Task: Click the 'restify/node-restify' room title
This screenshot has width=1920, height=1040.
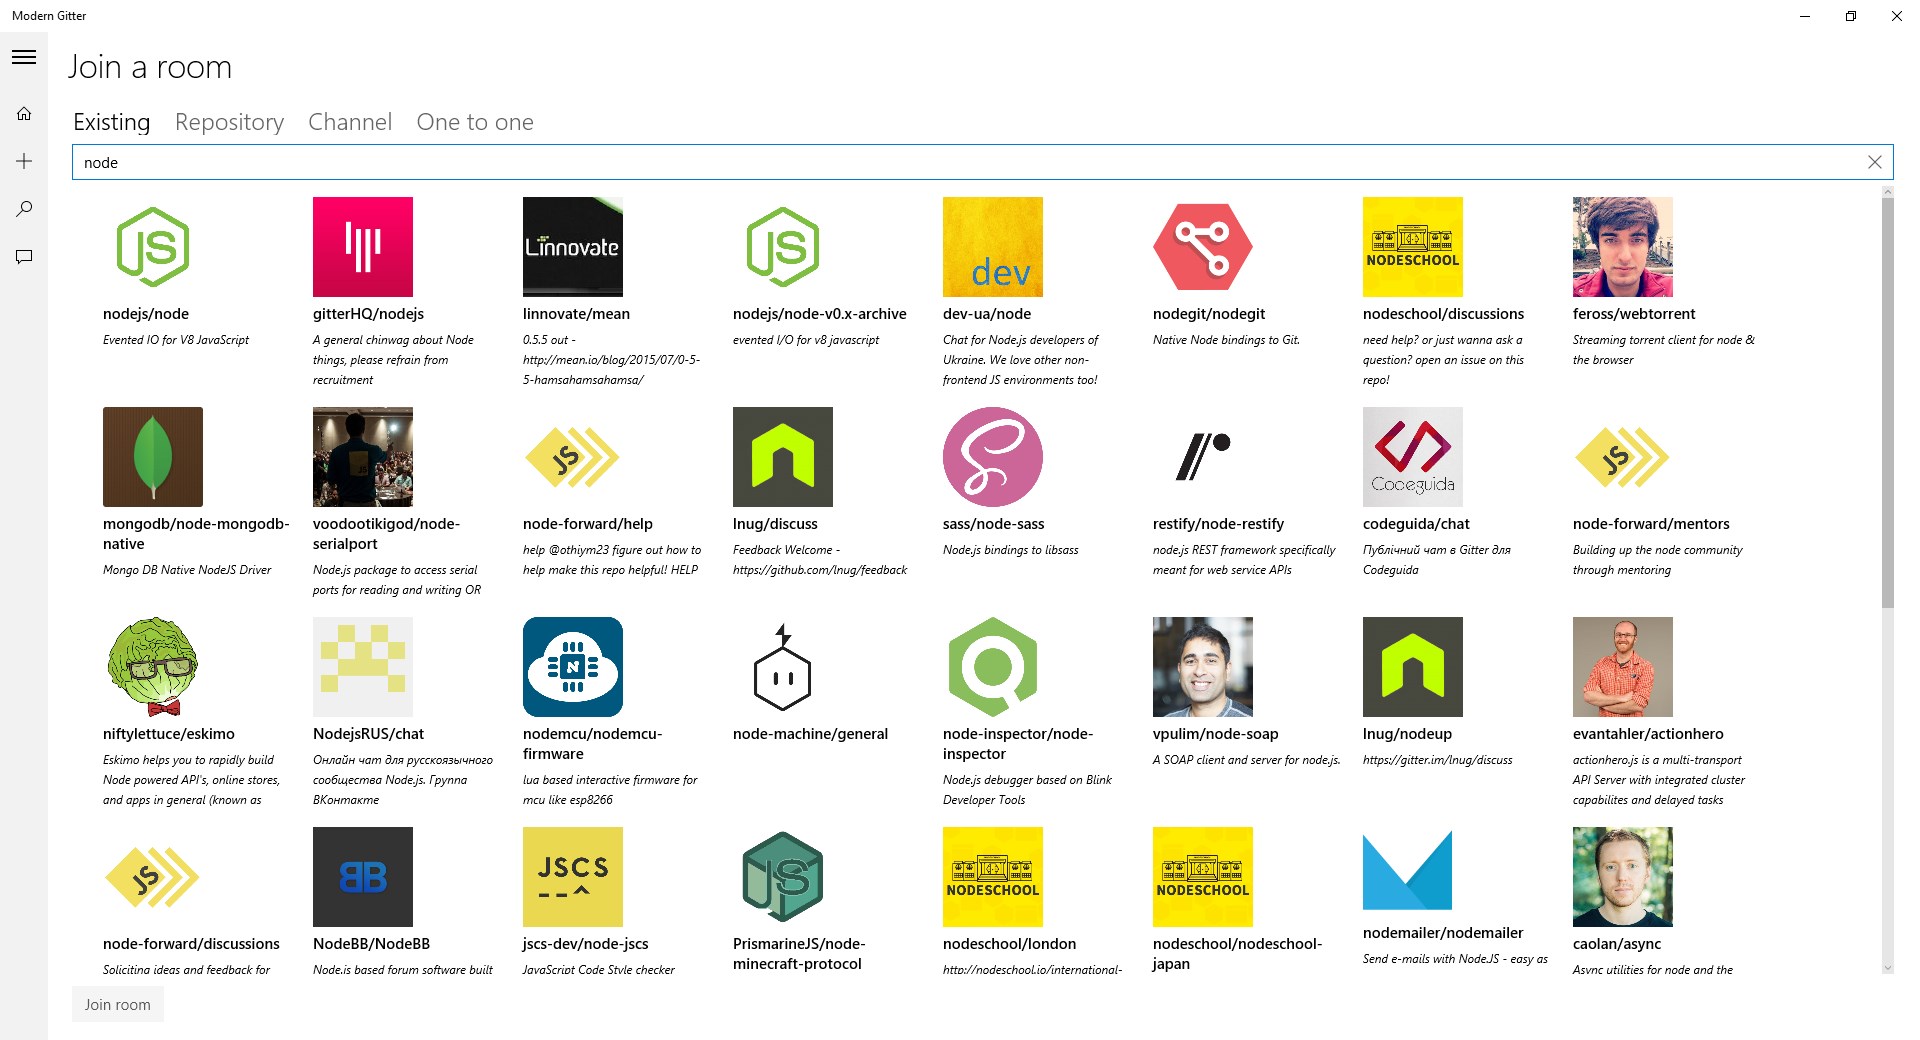Action: point(1218,524)
